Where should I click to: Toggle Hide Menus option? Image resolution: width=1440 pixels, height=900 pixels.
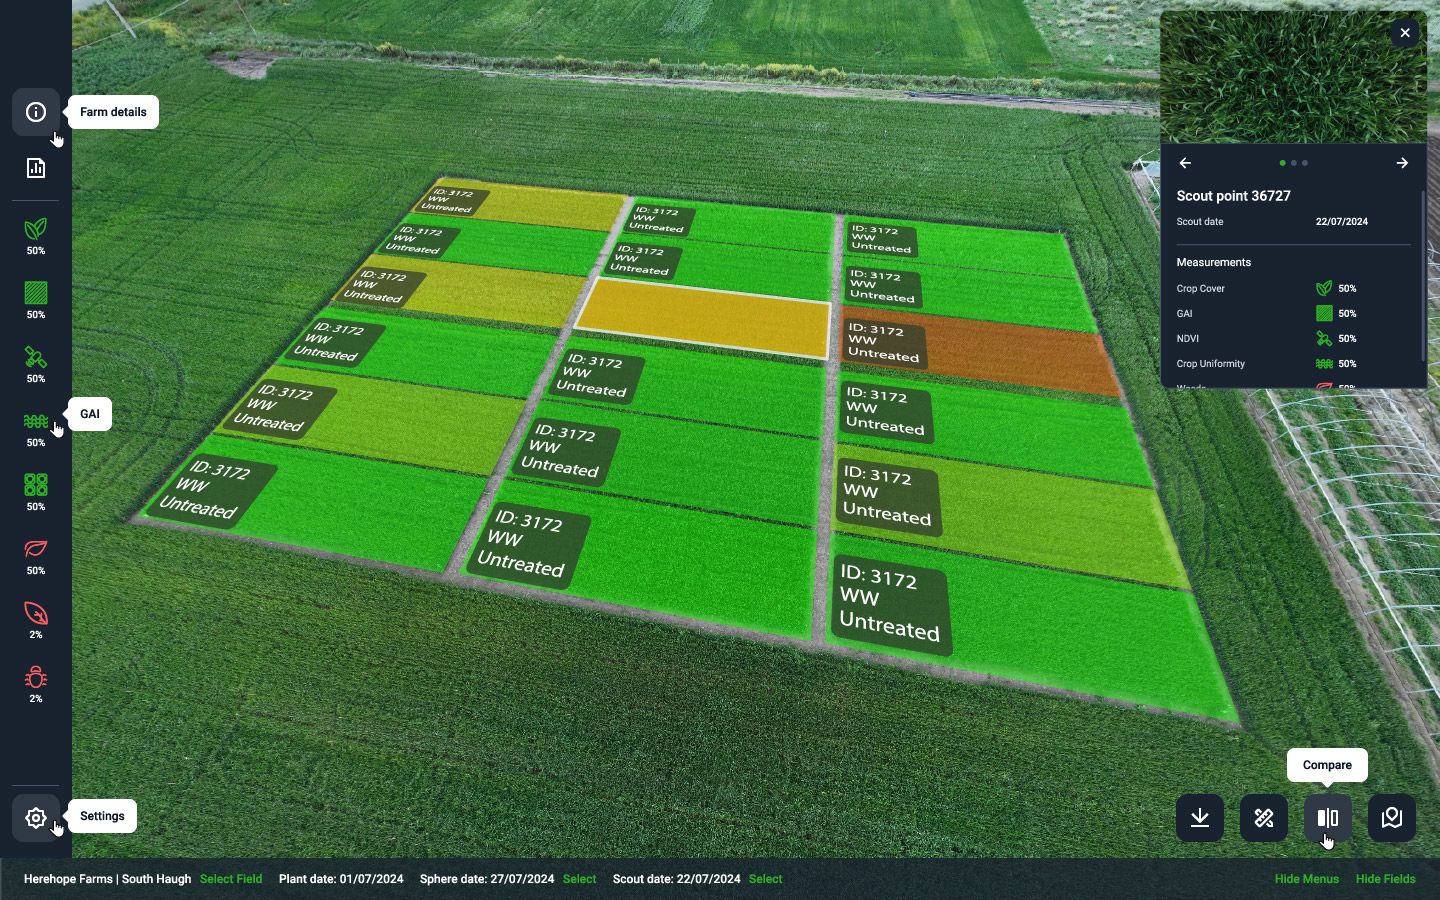[x=1306, y=879]
